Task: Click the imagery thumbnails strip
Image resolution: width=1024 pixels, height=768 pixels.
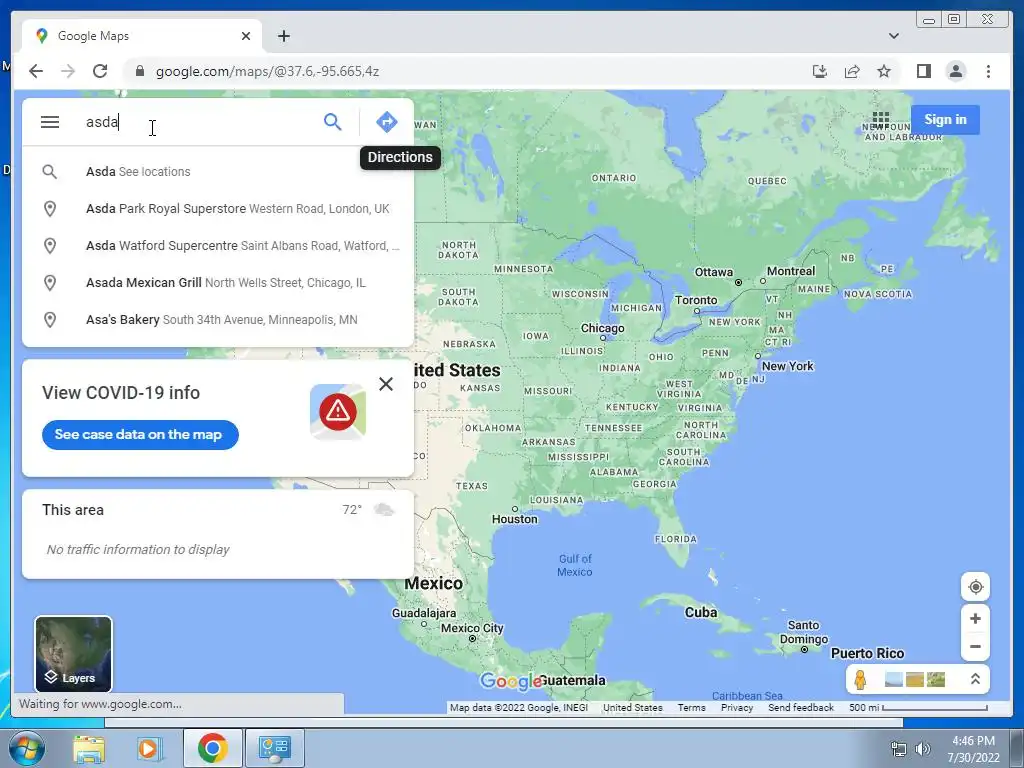Action: (915, 680)
